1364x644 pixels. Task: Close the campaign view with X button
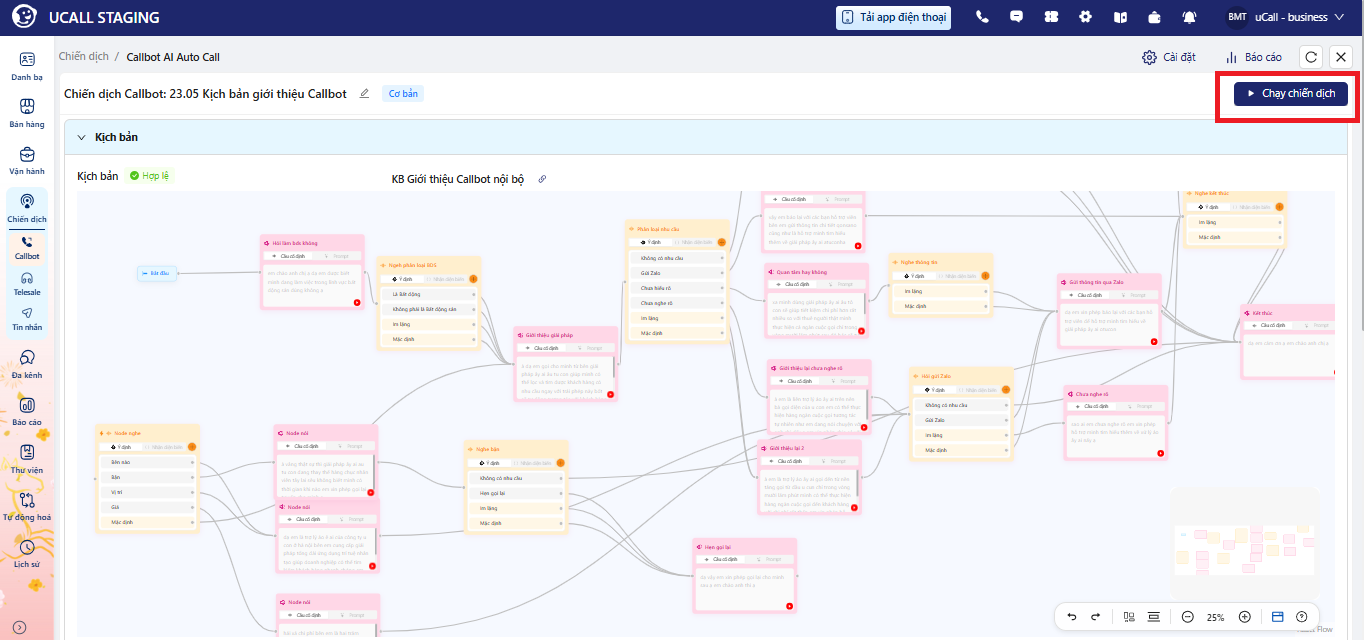click(x=1342, y=57)
